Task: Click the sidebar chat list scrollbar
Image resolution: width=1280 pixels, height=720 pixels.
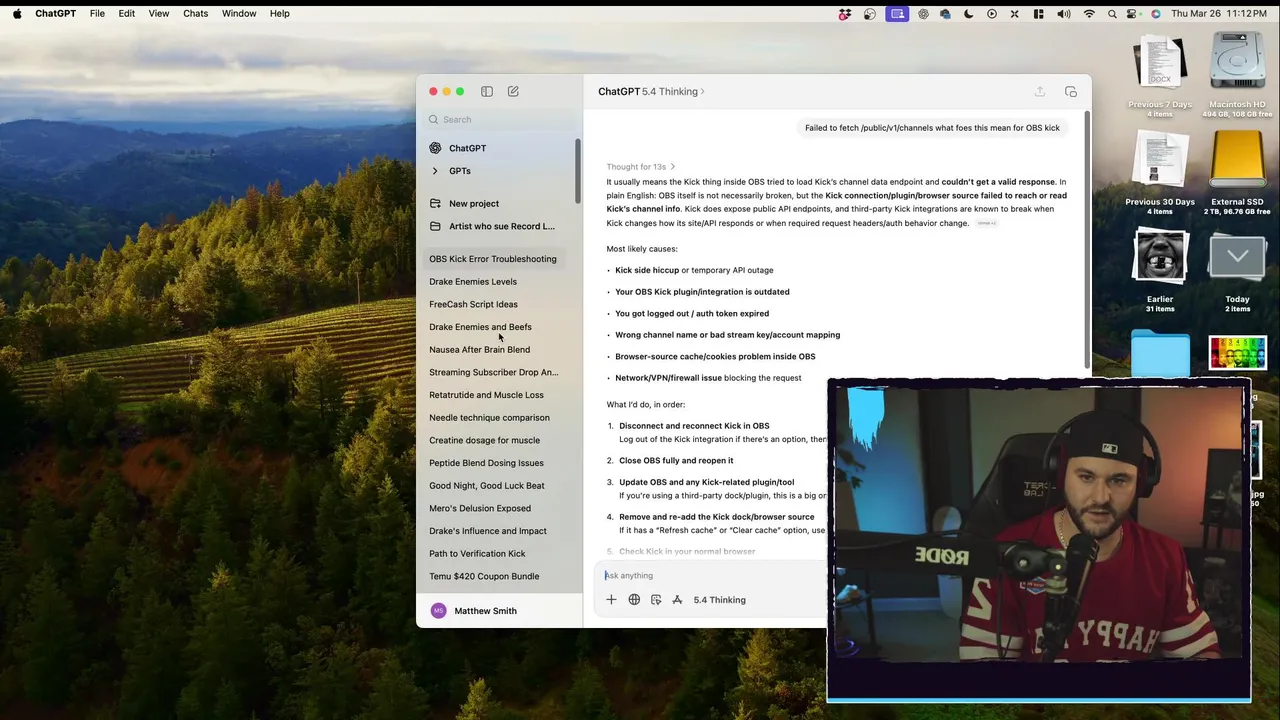Action: point(577,170)
